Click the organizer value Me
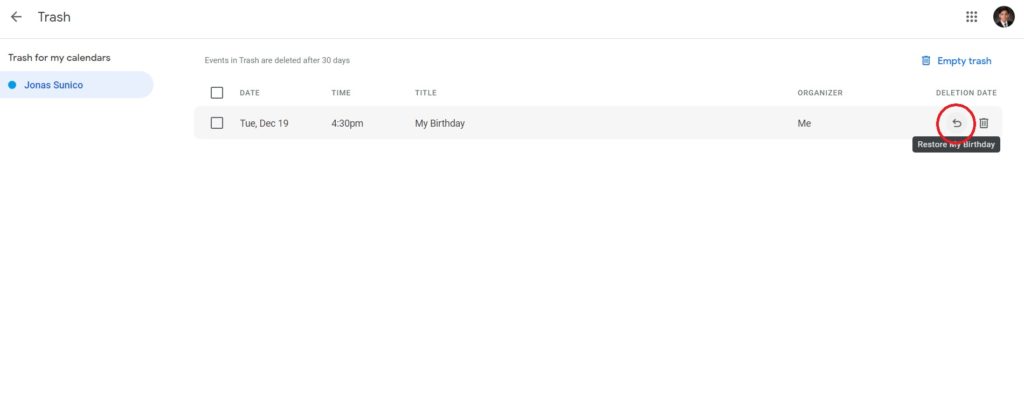Screen dimensions: 1024x401 804,123
